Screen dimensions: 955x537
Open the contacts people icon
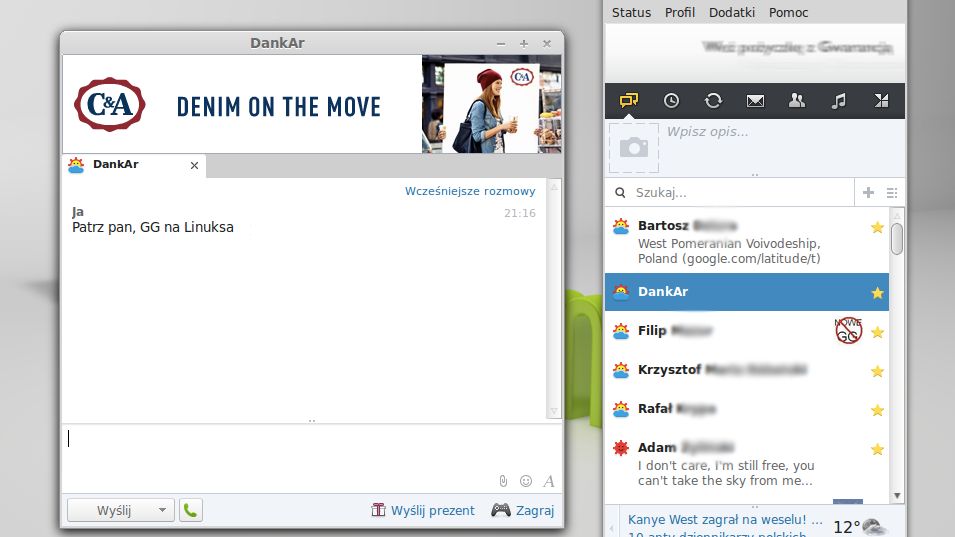coord(797,100)
